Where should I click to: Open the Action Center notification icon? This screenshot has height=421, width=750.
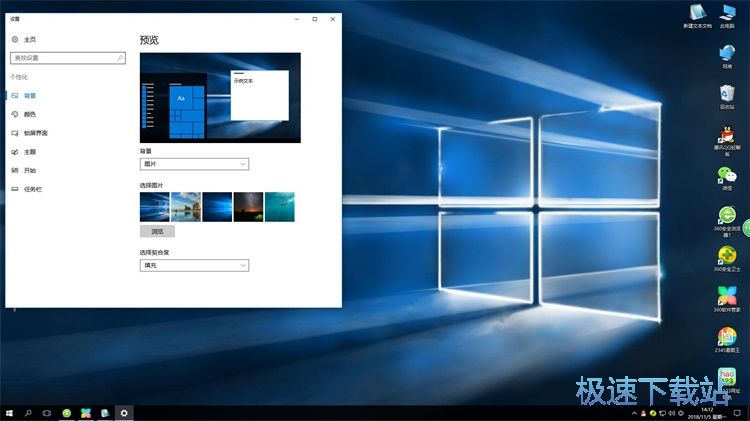point(737,413)
